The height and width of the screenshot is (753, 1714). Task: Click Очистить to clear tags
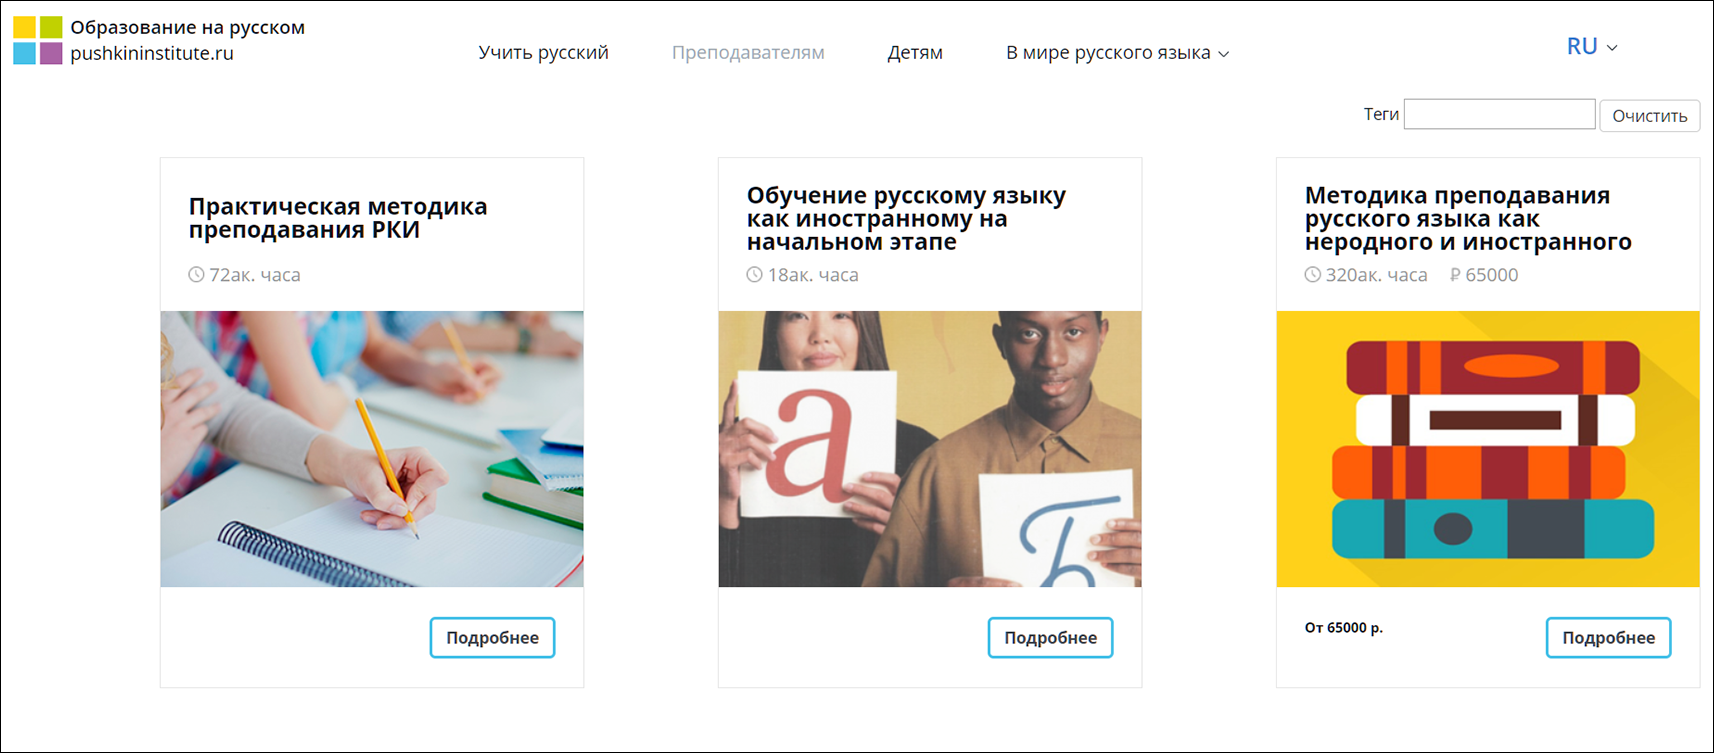[1649, 115]
